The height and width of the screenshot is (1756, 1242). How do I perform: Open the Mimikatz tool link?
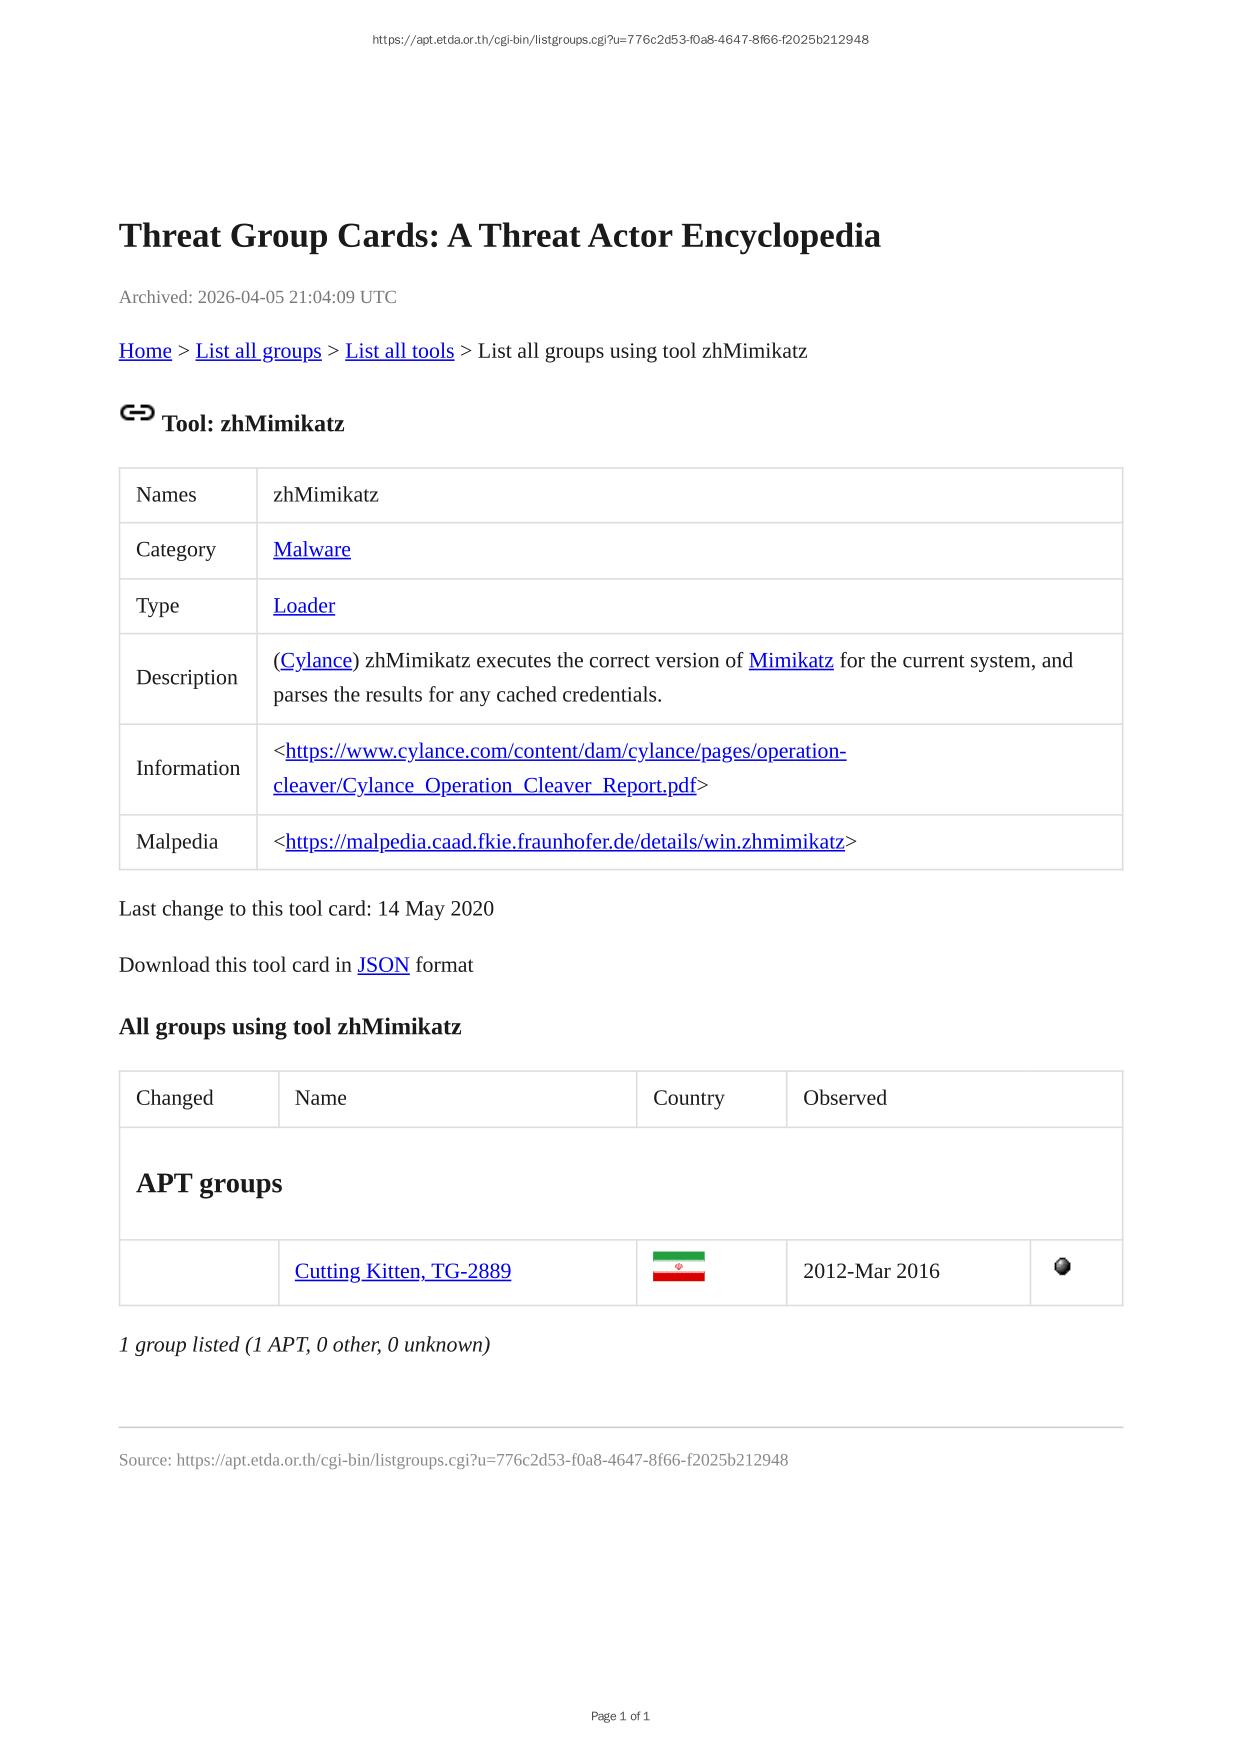point(790,661)
